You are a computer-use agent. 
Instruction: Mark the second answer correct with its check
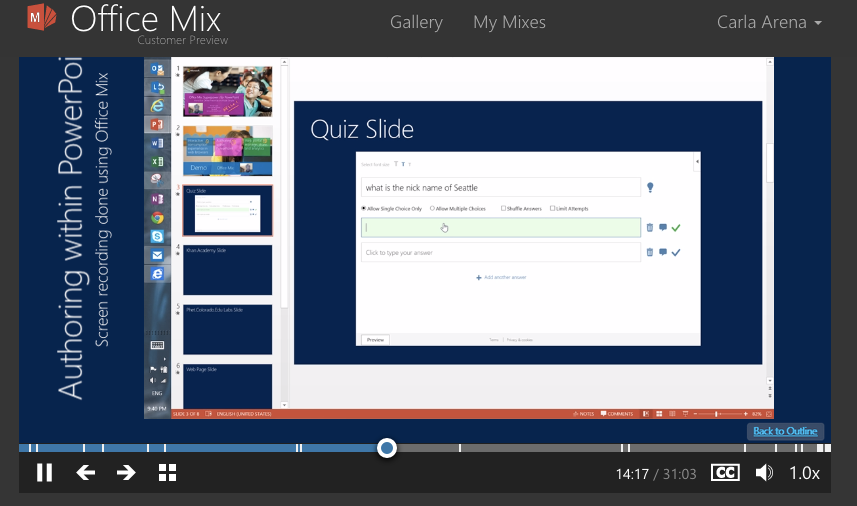pos(676,252)
